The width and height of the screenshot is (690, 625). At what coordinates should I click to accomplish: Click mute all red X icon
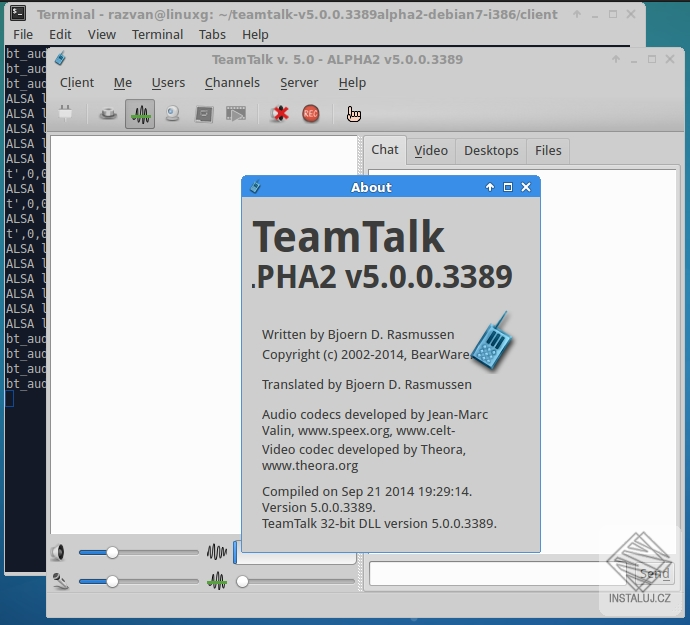pos(279,114)
